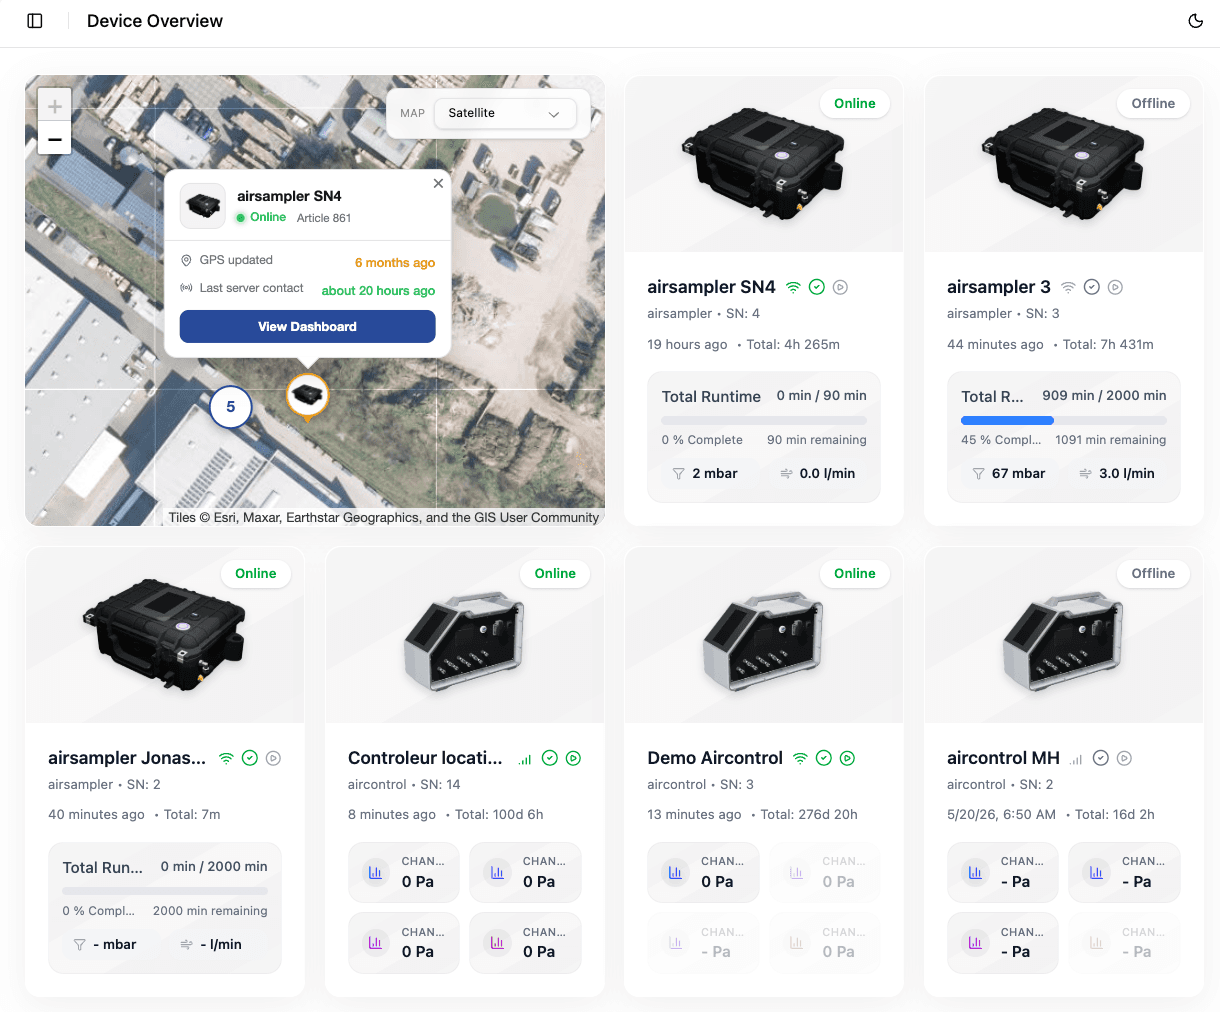Click Device Overview page title
Screen dimensions: 1220x1012
155,21
